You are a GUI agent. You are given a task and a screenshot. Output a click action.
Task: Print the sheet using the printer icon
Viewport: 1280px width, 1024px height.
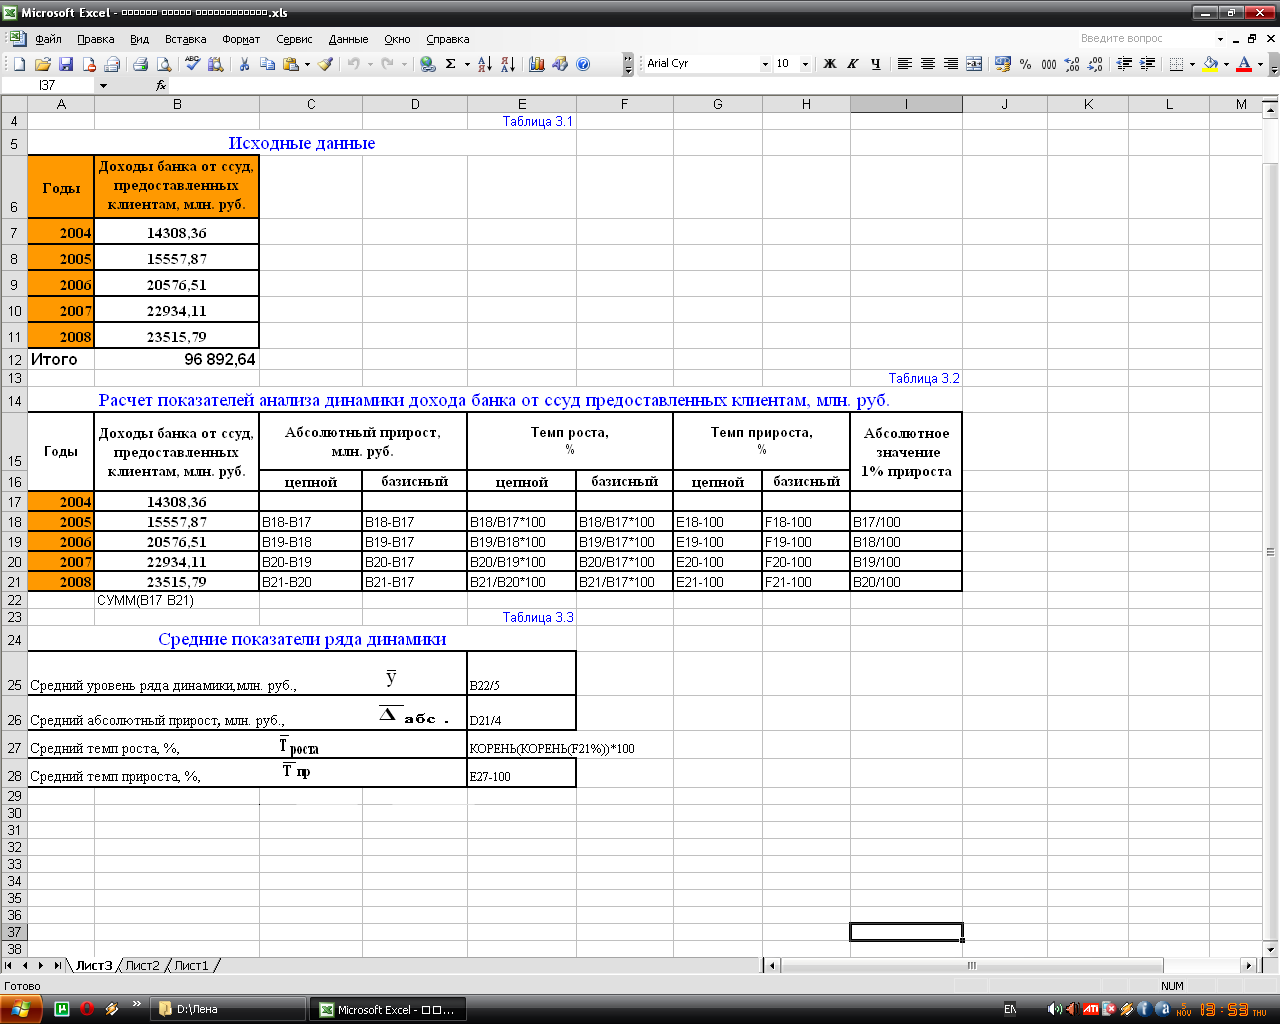point(141,64)
